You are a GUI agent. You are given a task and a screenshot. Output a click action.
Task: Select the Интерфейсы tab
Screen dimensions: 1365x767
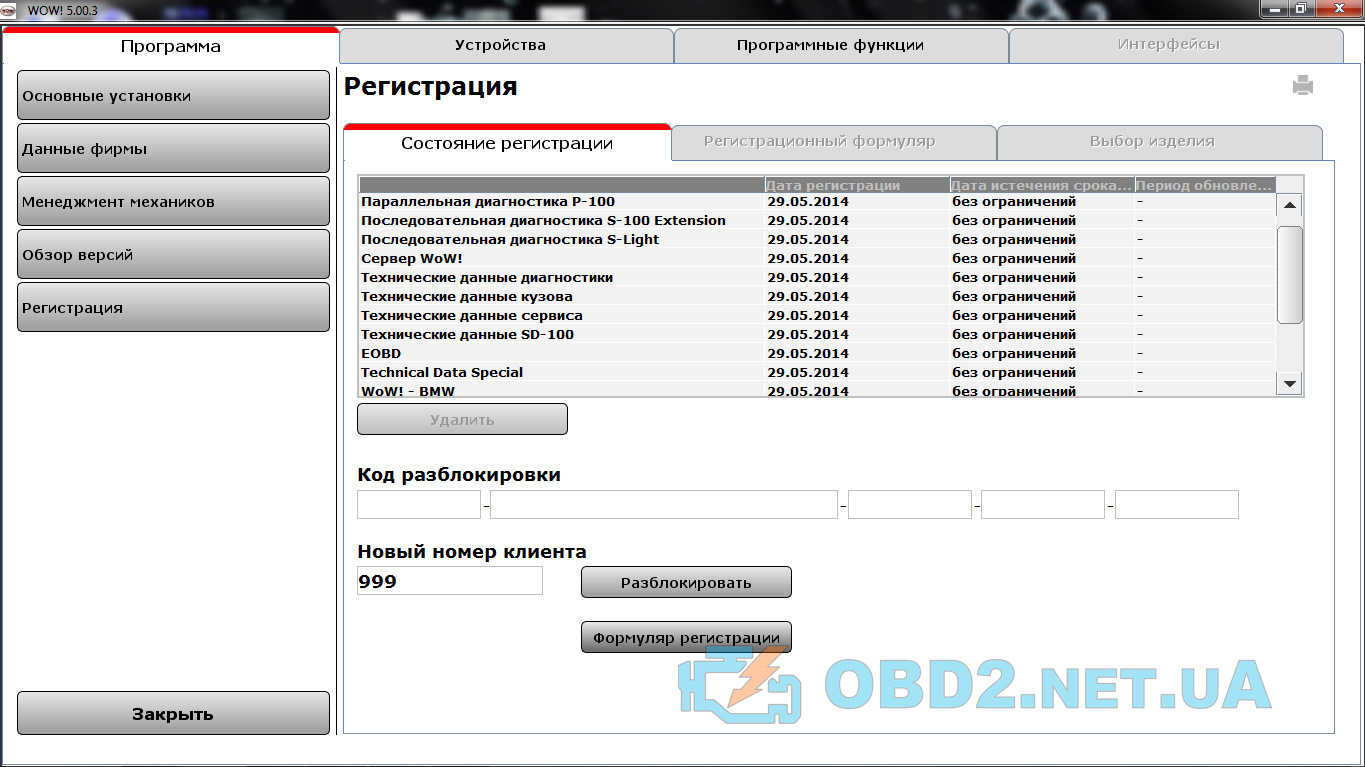pyautogui.click(x=1176, y=45)
